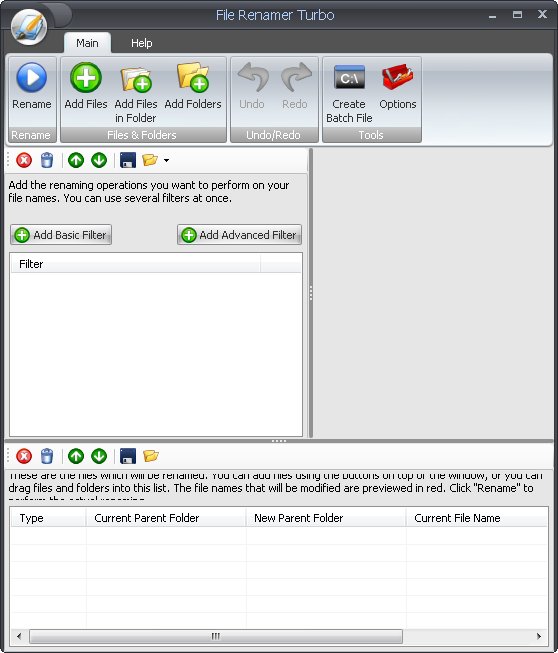
Task: Click the application orb logo button
Action: click(x=29, y=27)
